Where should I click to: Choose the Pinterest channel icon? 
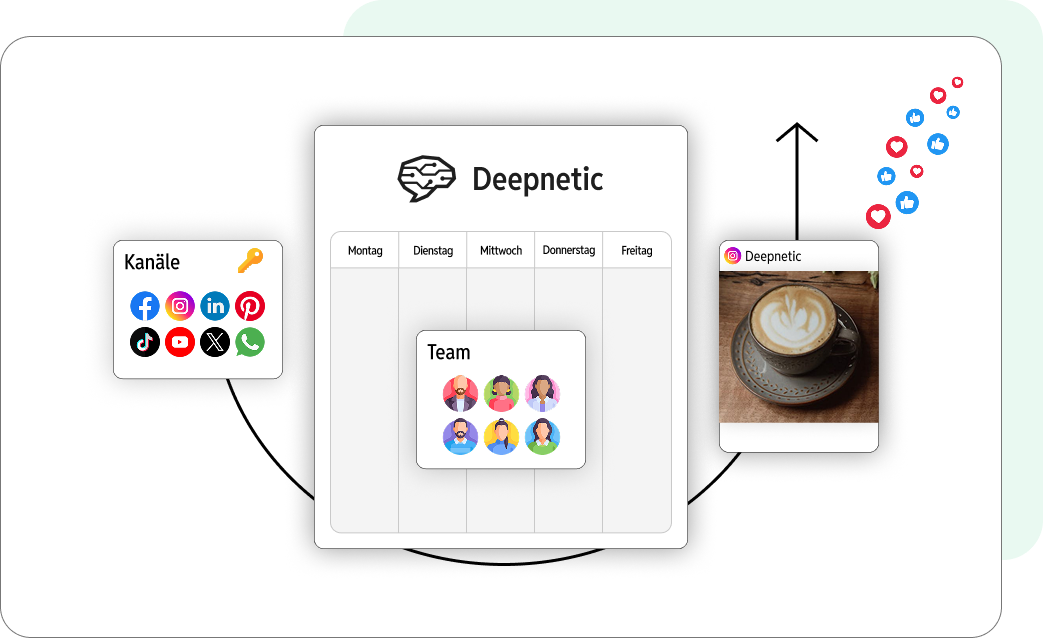(x=250, y=306)
